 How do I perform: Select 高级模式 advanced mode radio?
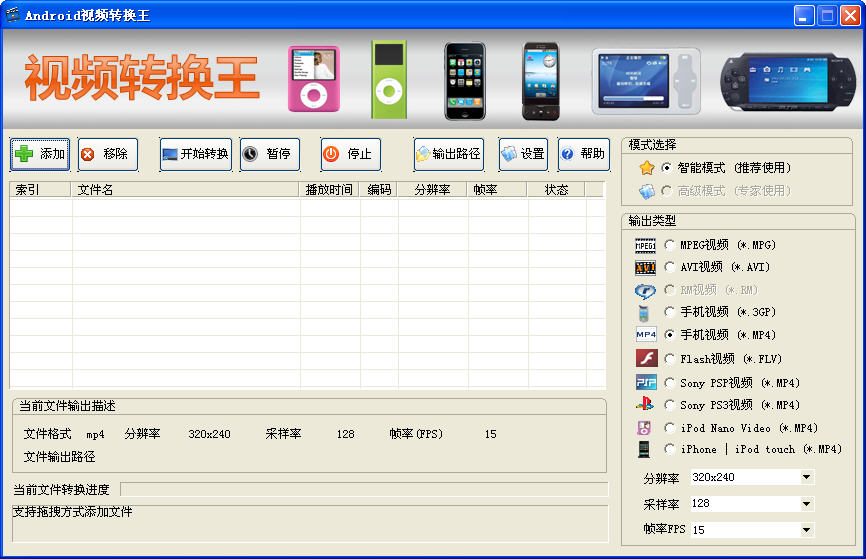[667, 191]
